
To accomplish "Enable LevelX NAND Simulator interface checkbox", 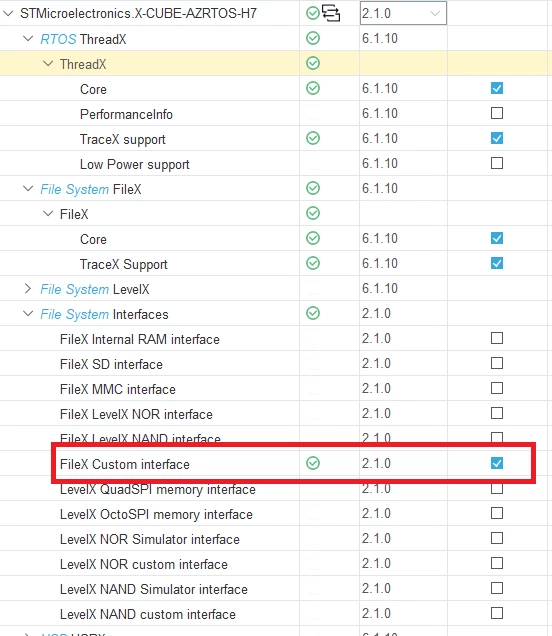I will (497, 588).
